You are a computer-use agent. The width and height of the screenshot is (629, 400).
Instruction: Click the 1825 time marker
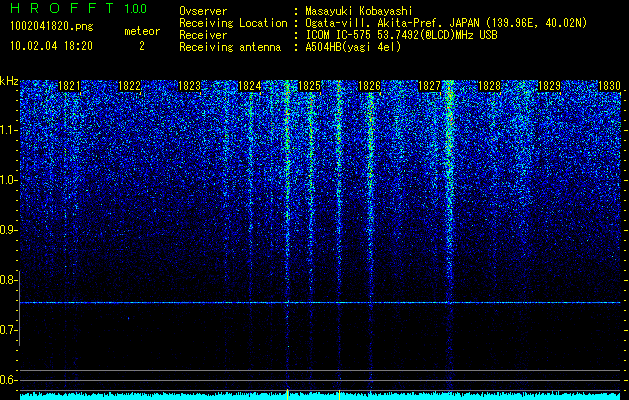coord(309,86)
